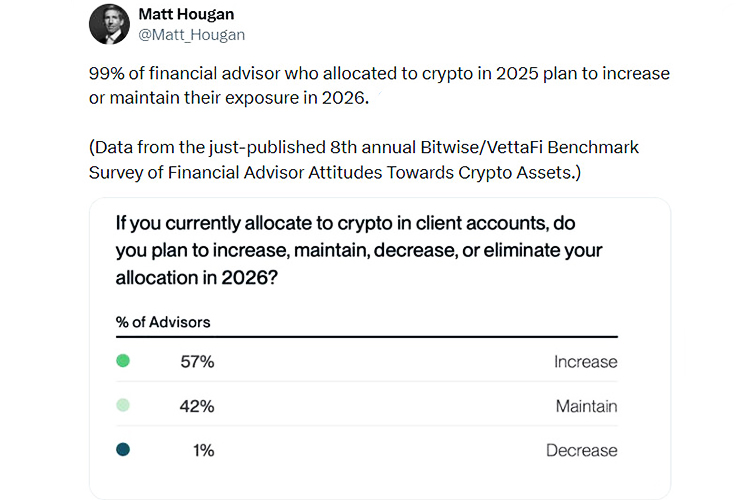Click the '% of Advisors' column header
This screenshot has width=750, height=500.
point(163,323)
